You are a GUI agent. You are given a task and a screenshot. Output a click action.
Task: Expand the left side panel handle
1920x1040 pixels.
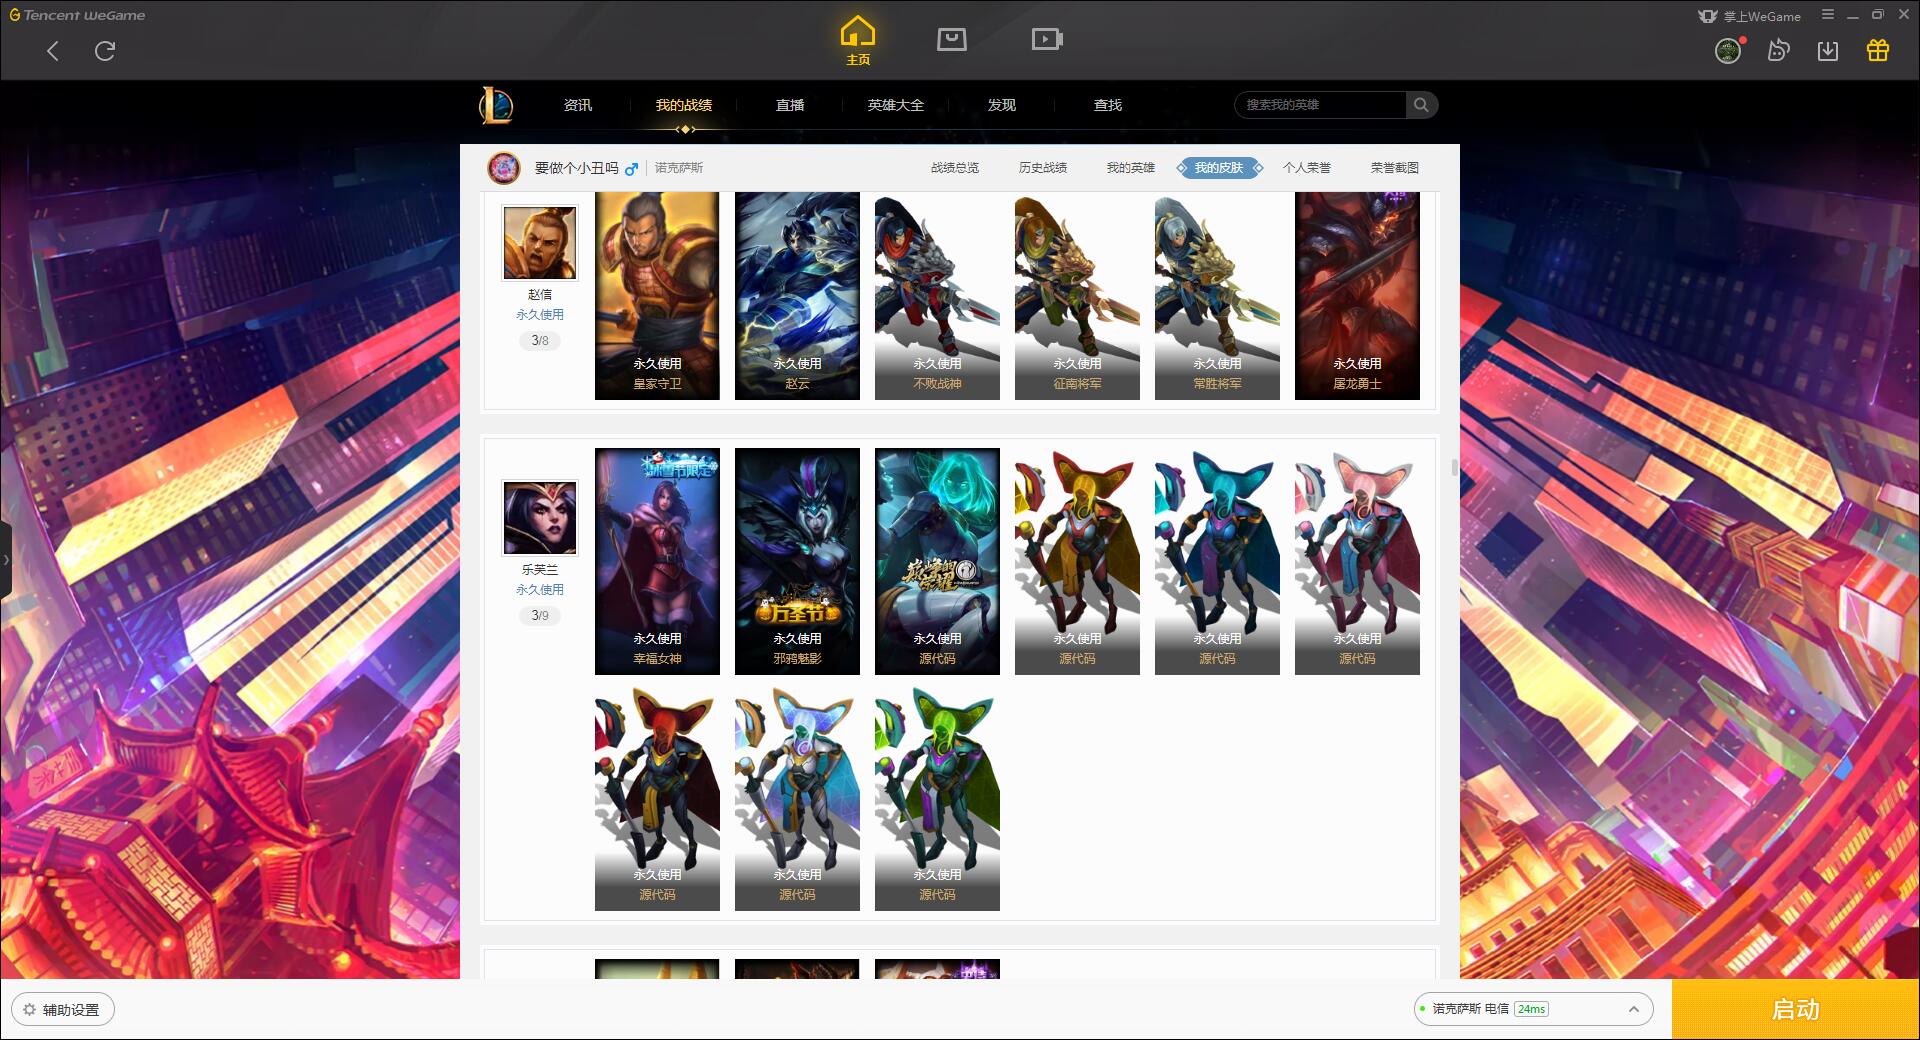coord(5,560)
